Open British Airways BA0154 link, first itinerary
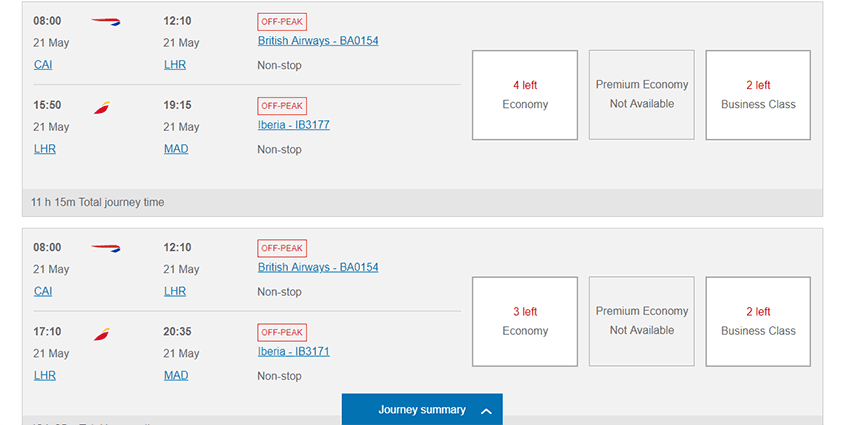This screenshot has width=850, height=425. [x=318, y=41]
